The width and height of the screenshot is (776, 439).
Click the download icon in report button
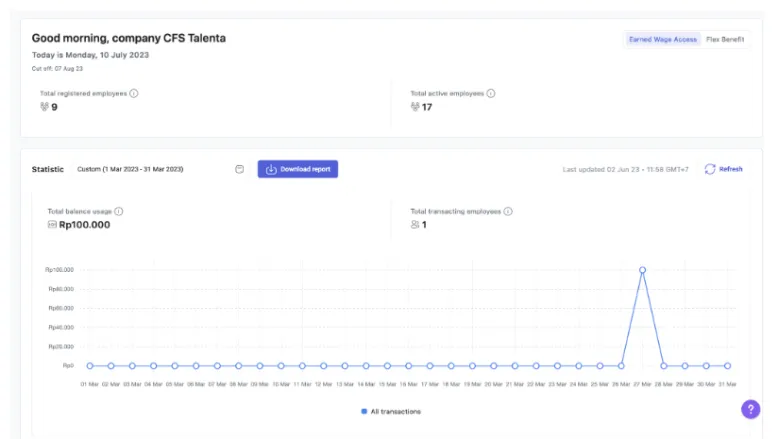pos(271,169)
